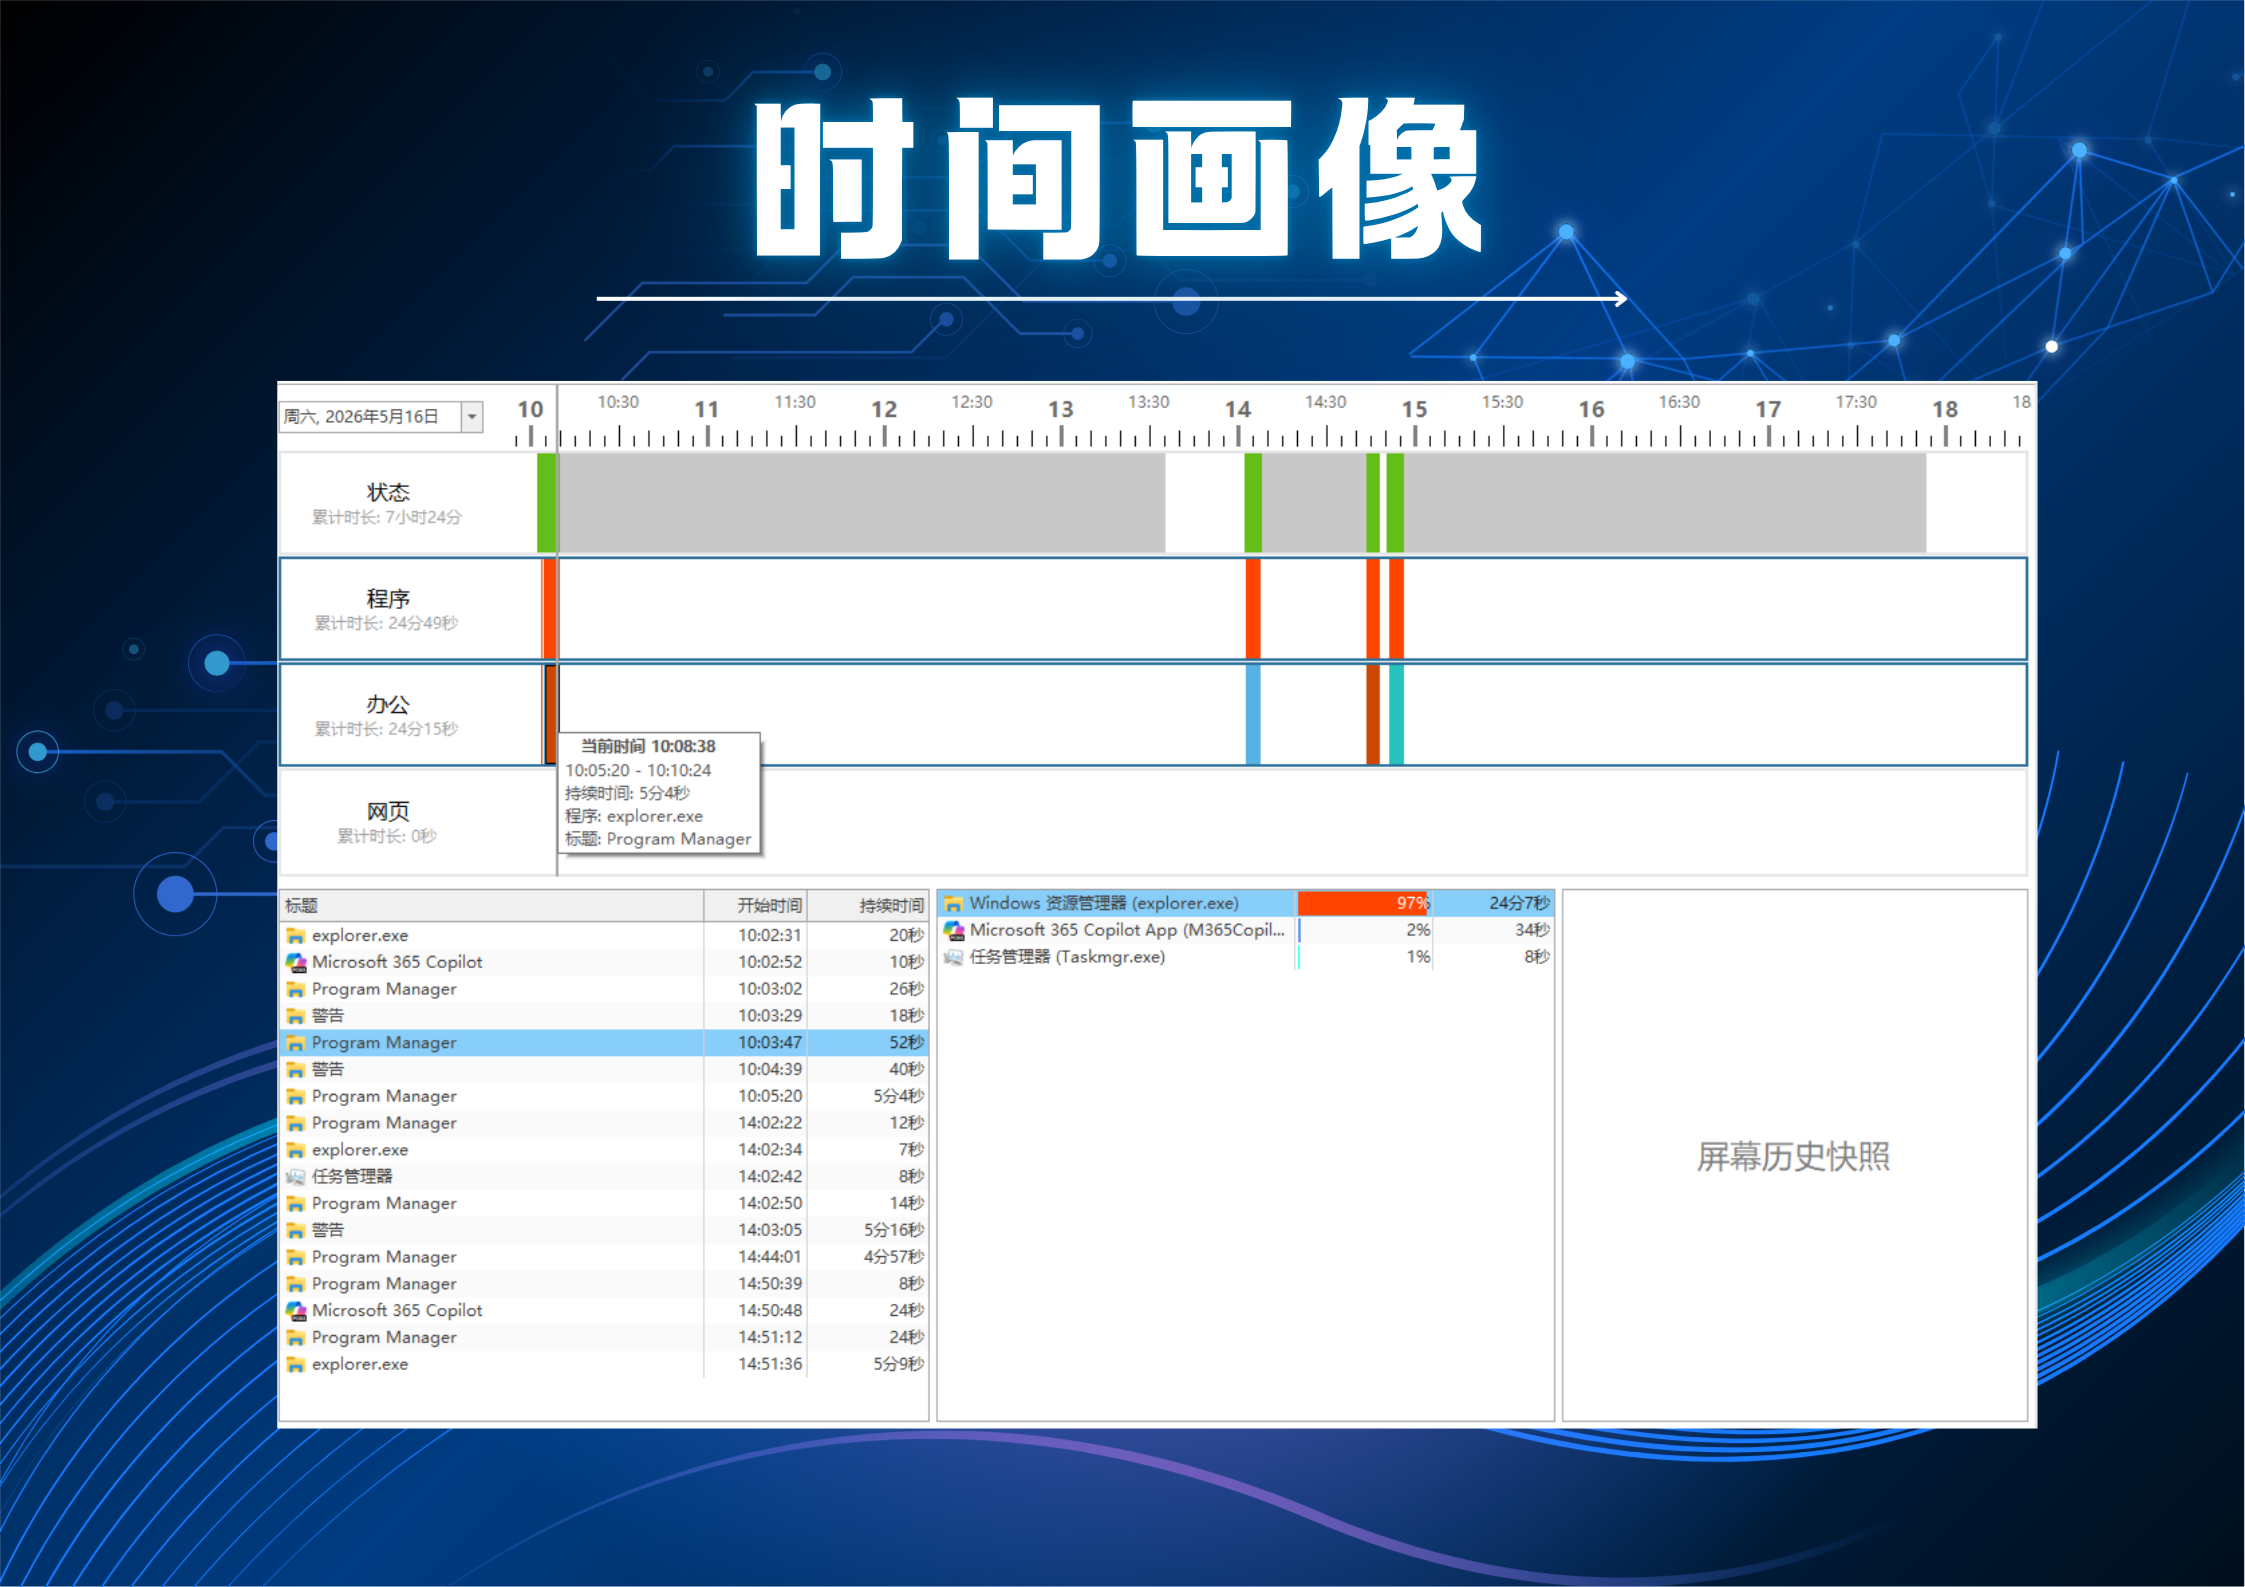Viewport: 2245px width, 1587px height.
Task: Click the 屏幕历史快照 snapshot panel
Action: click(x=1794, y=1155)
